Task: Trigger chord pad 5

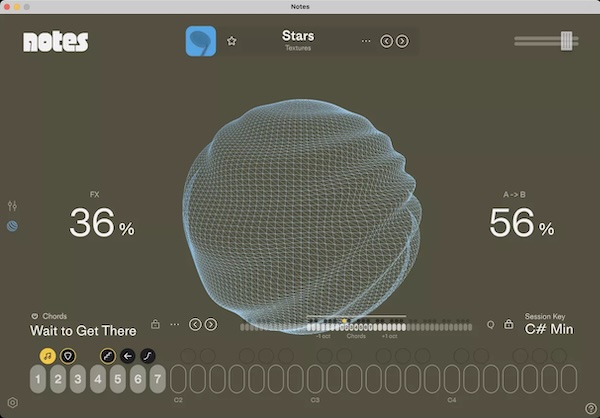Action: click(x=118, y=379)
